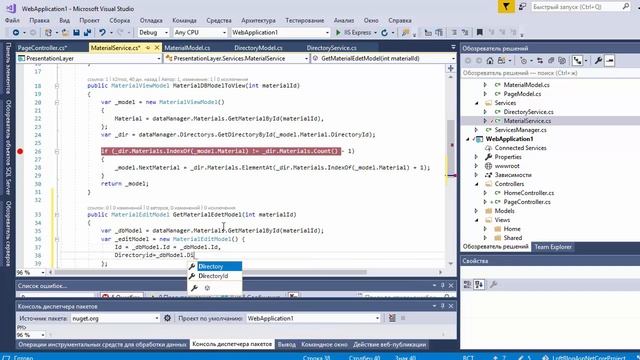Collapse the Services folder in Solution Explorer

tap(476, 103)
